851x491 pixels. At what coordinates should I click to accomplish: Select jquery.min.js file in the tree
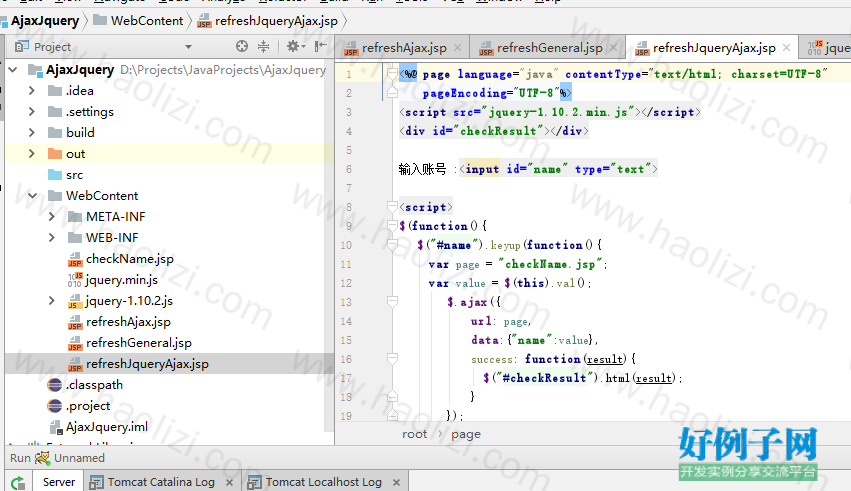click(x=122, y=280)
